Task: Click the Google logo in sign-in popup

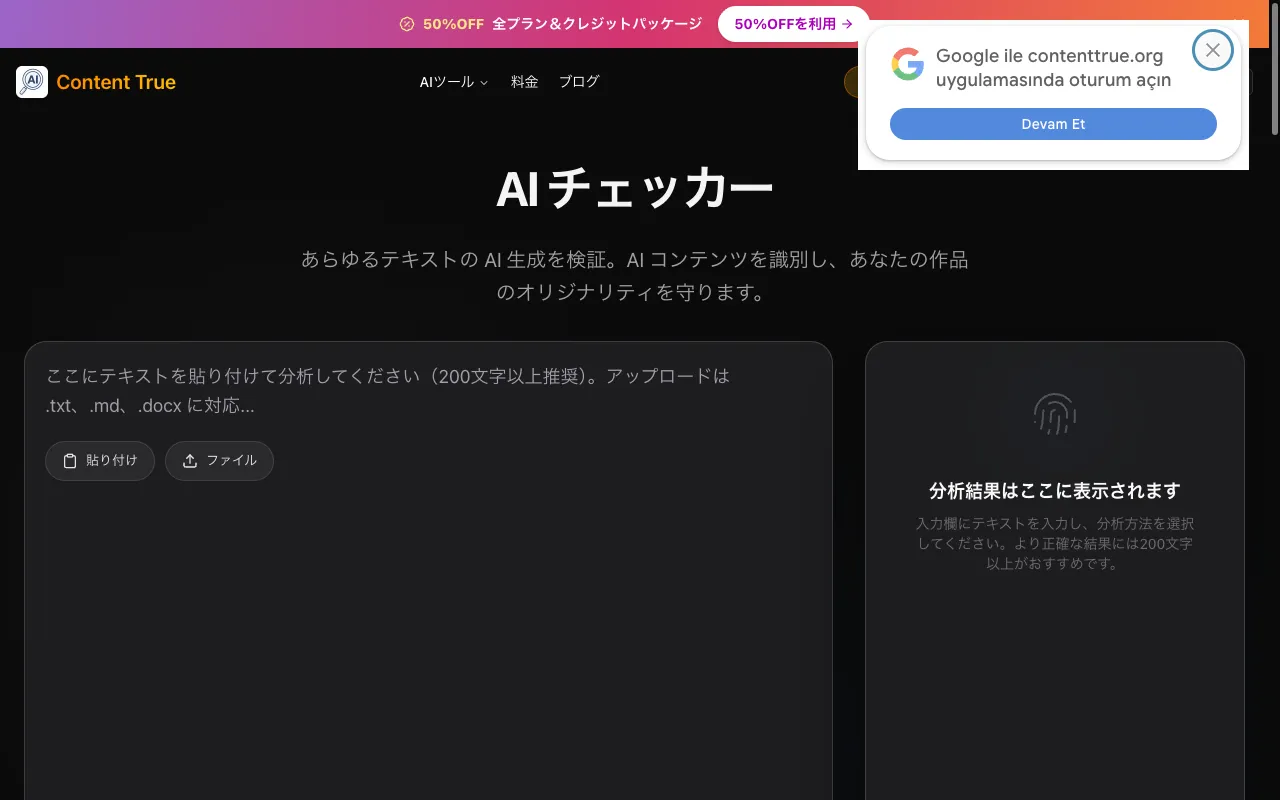Action: tap(908, 64)
